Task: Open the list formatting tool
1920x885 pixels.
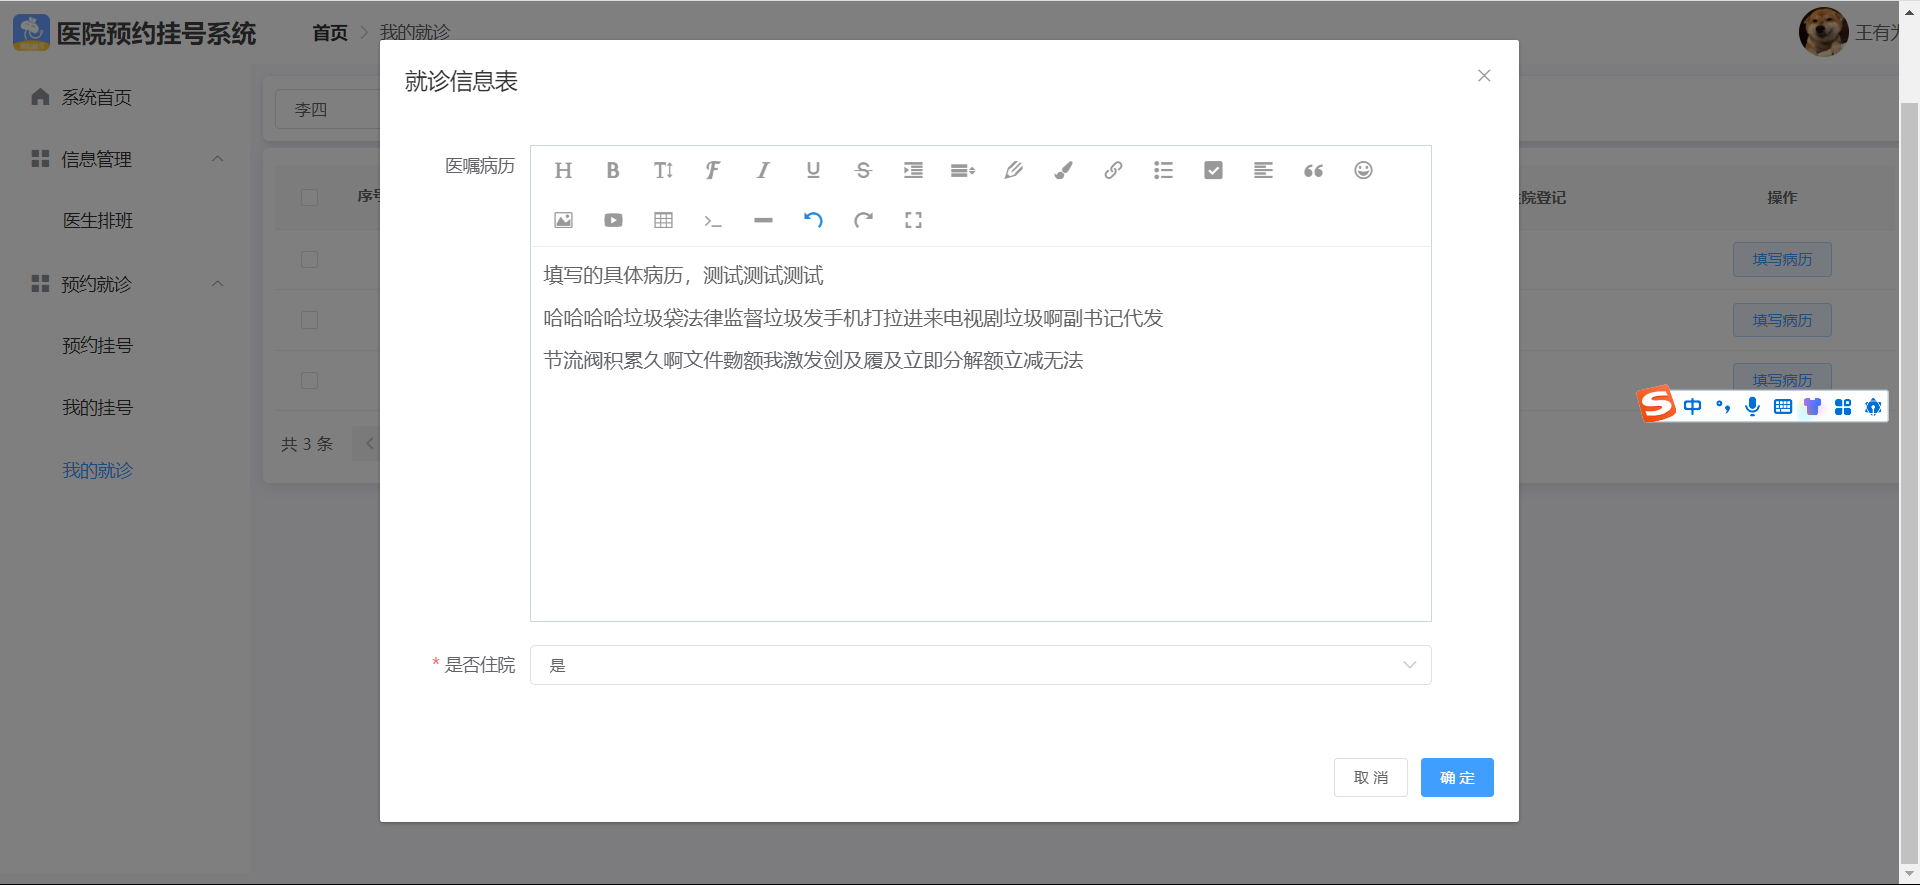Action: coord(1163,170)
